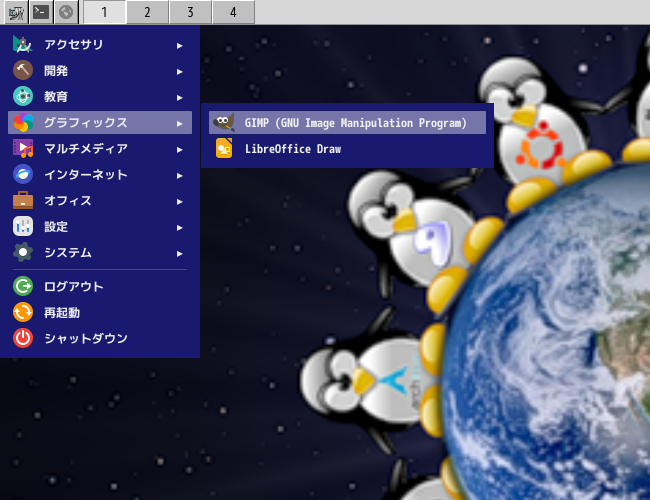This screenshot has width=650, height=500.
Task: Choose 再起動 to reboot
Action: pos(100,313)
